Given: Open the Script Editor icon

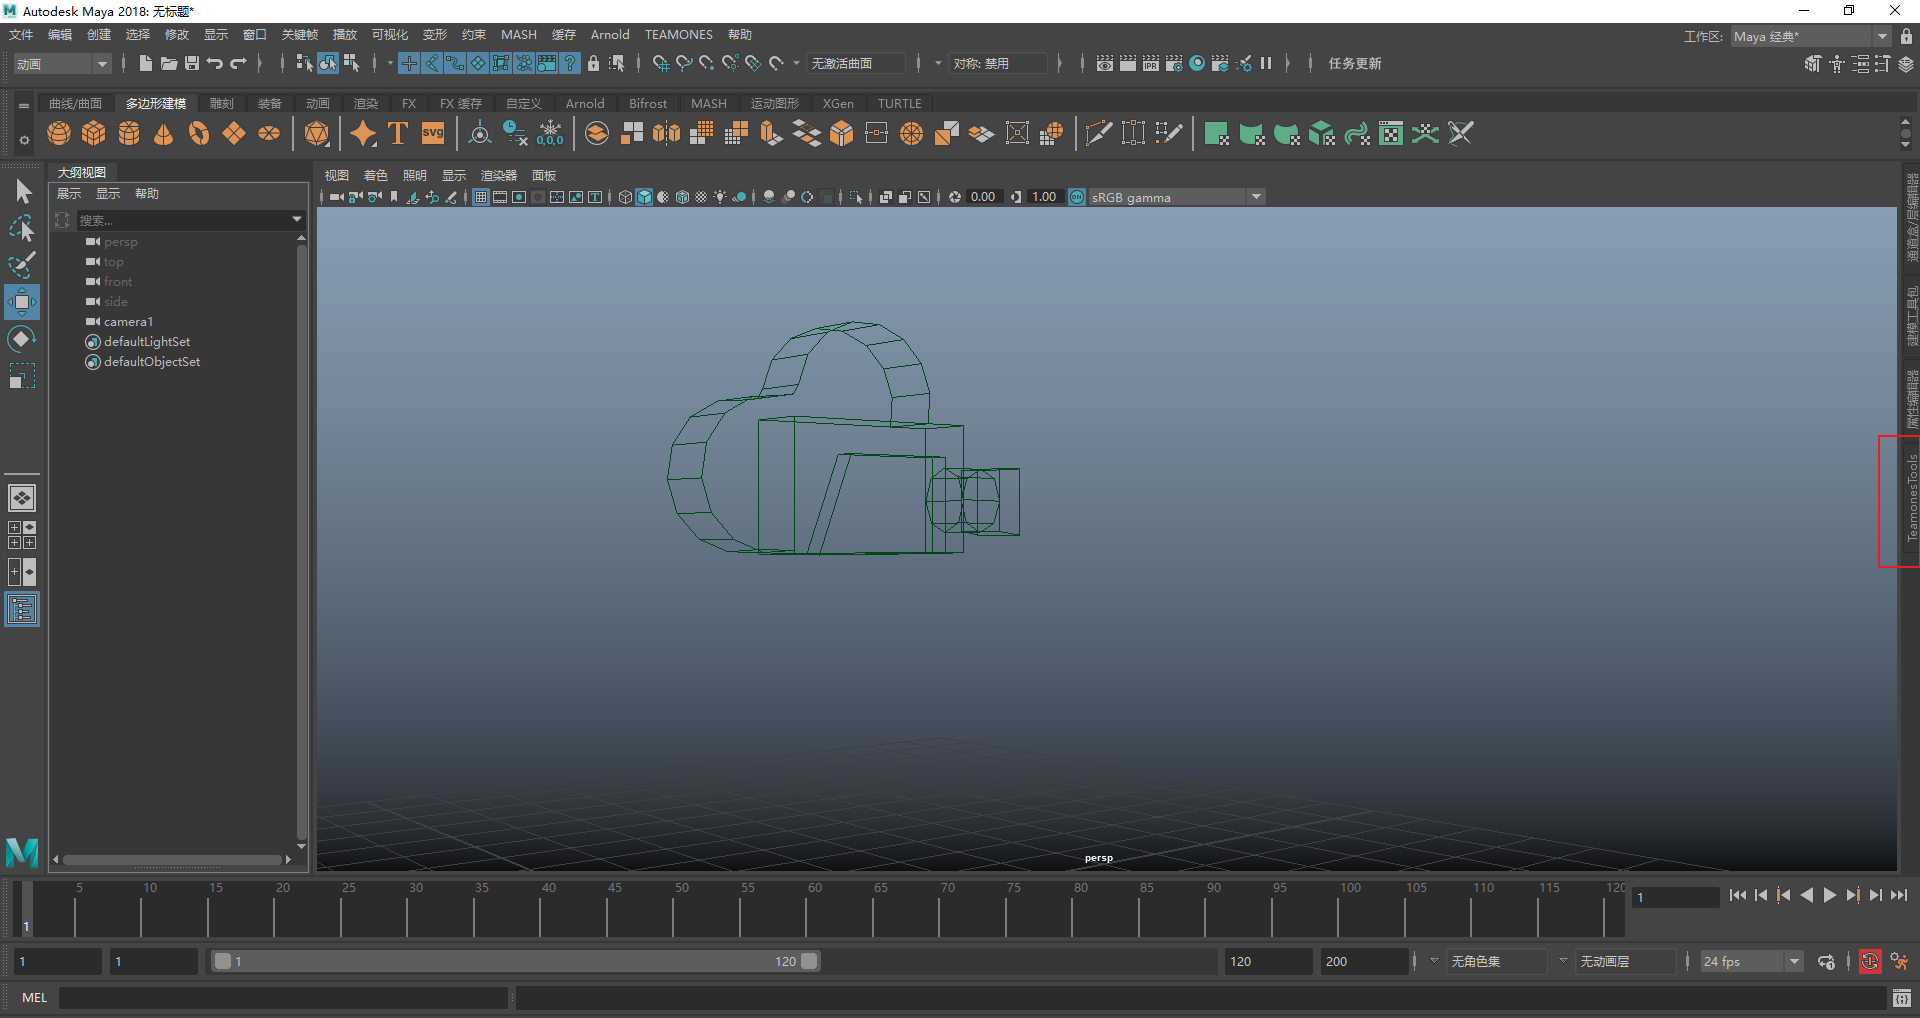Looking at the screenshot, I should click(1901, 998).
